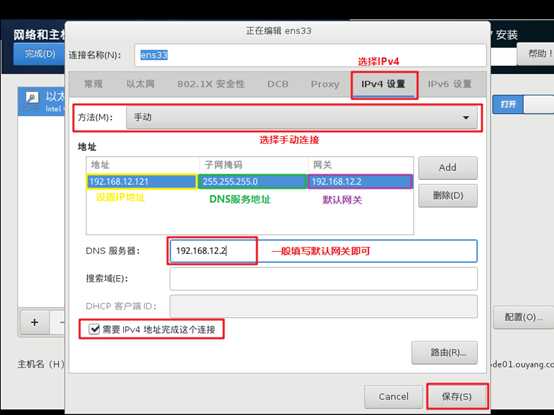Toggle the 打开 network switch
Screen dimensions: 554x415
[523, 104]
